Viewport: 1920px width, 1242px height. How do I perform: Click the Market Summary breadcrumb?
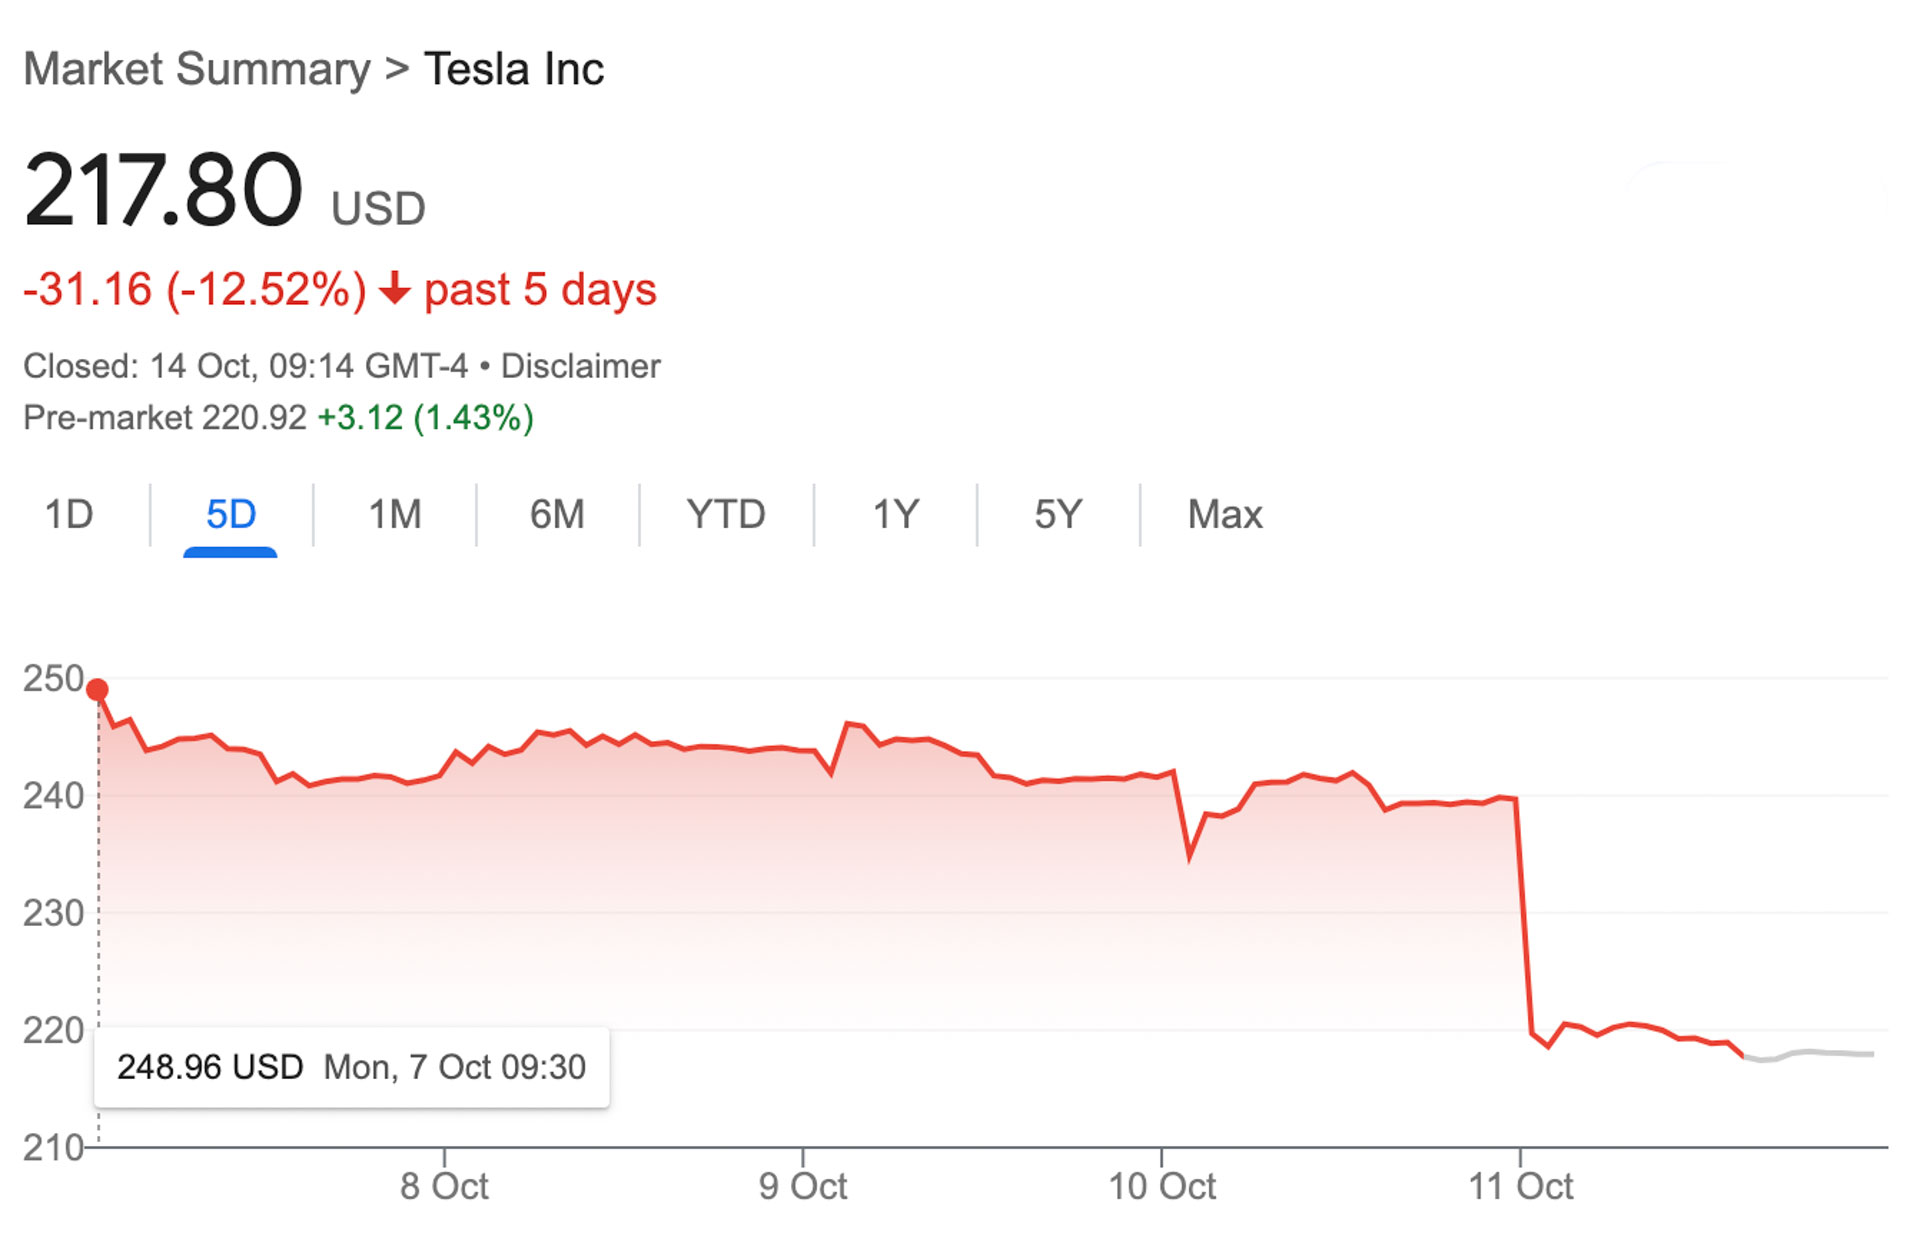pos(197,70)
